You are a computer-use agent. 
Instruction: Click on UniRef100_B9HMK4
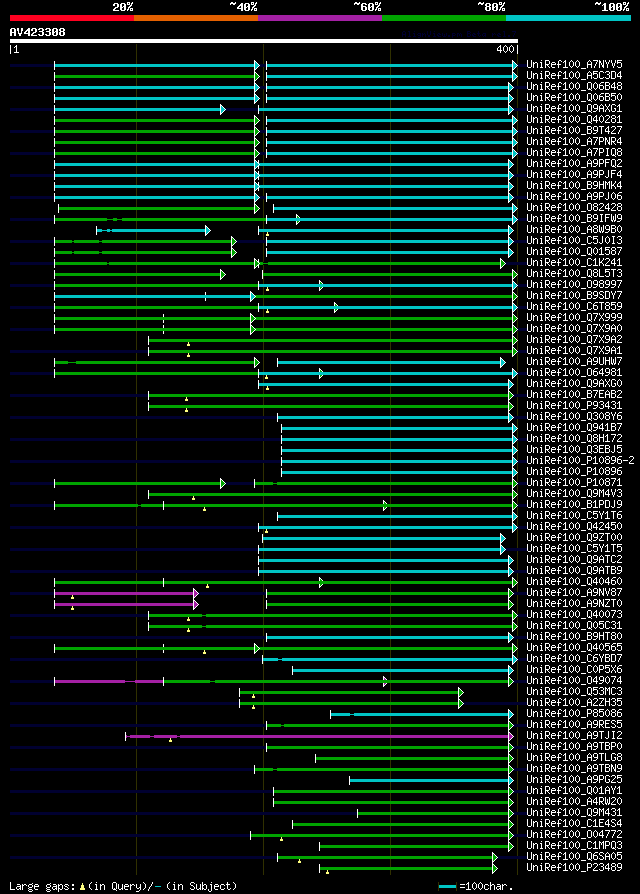[x=574, y=186]
